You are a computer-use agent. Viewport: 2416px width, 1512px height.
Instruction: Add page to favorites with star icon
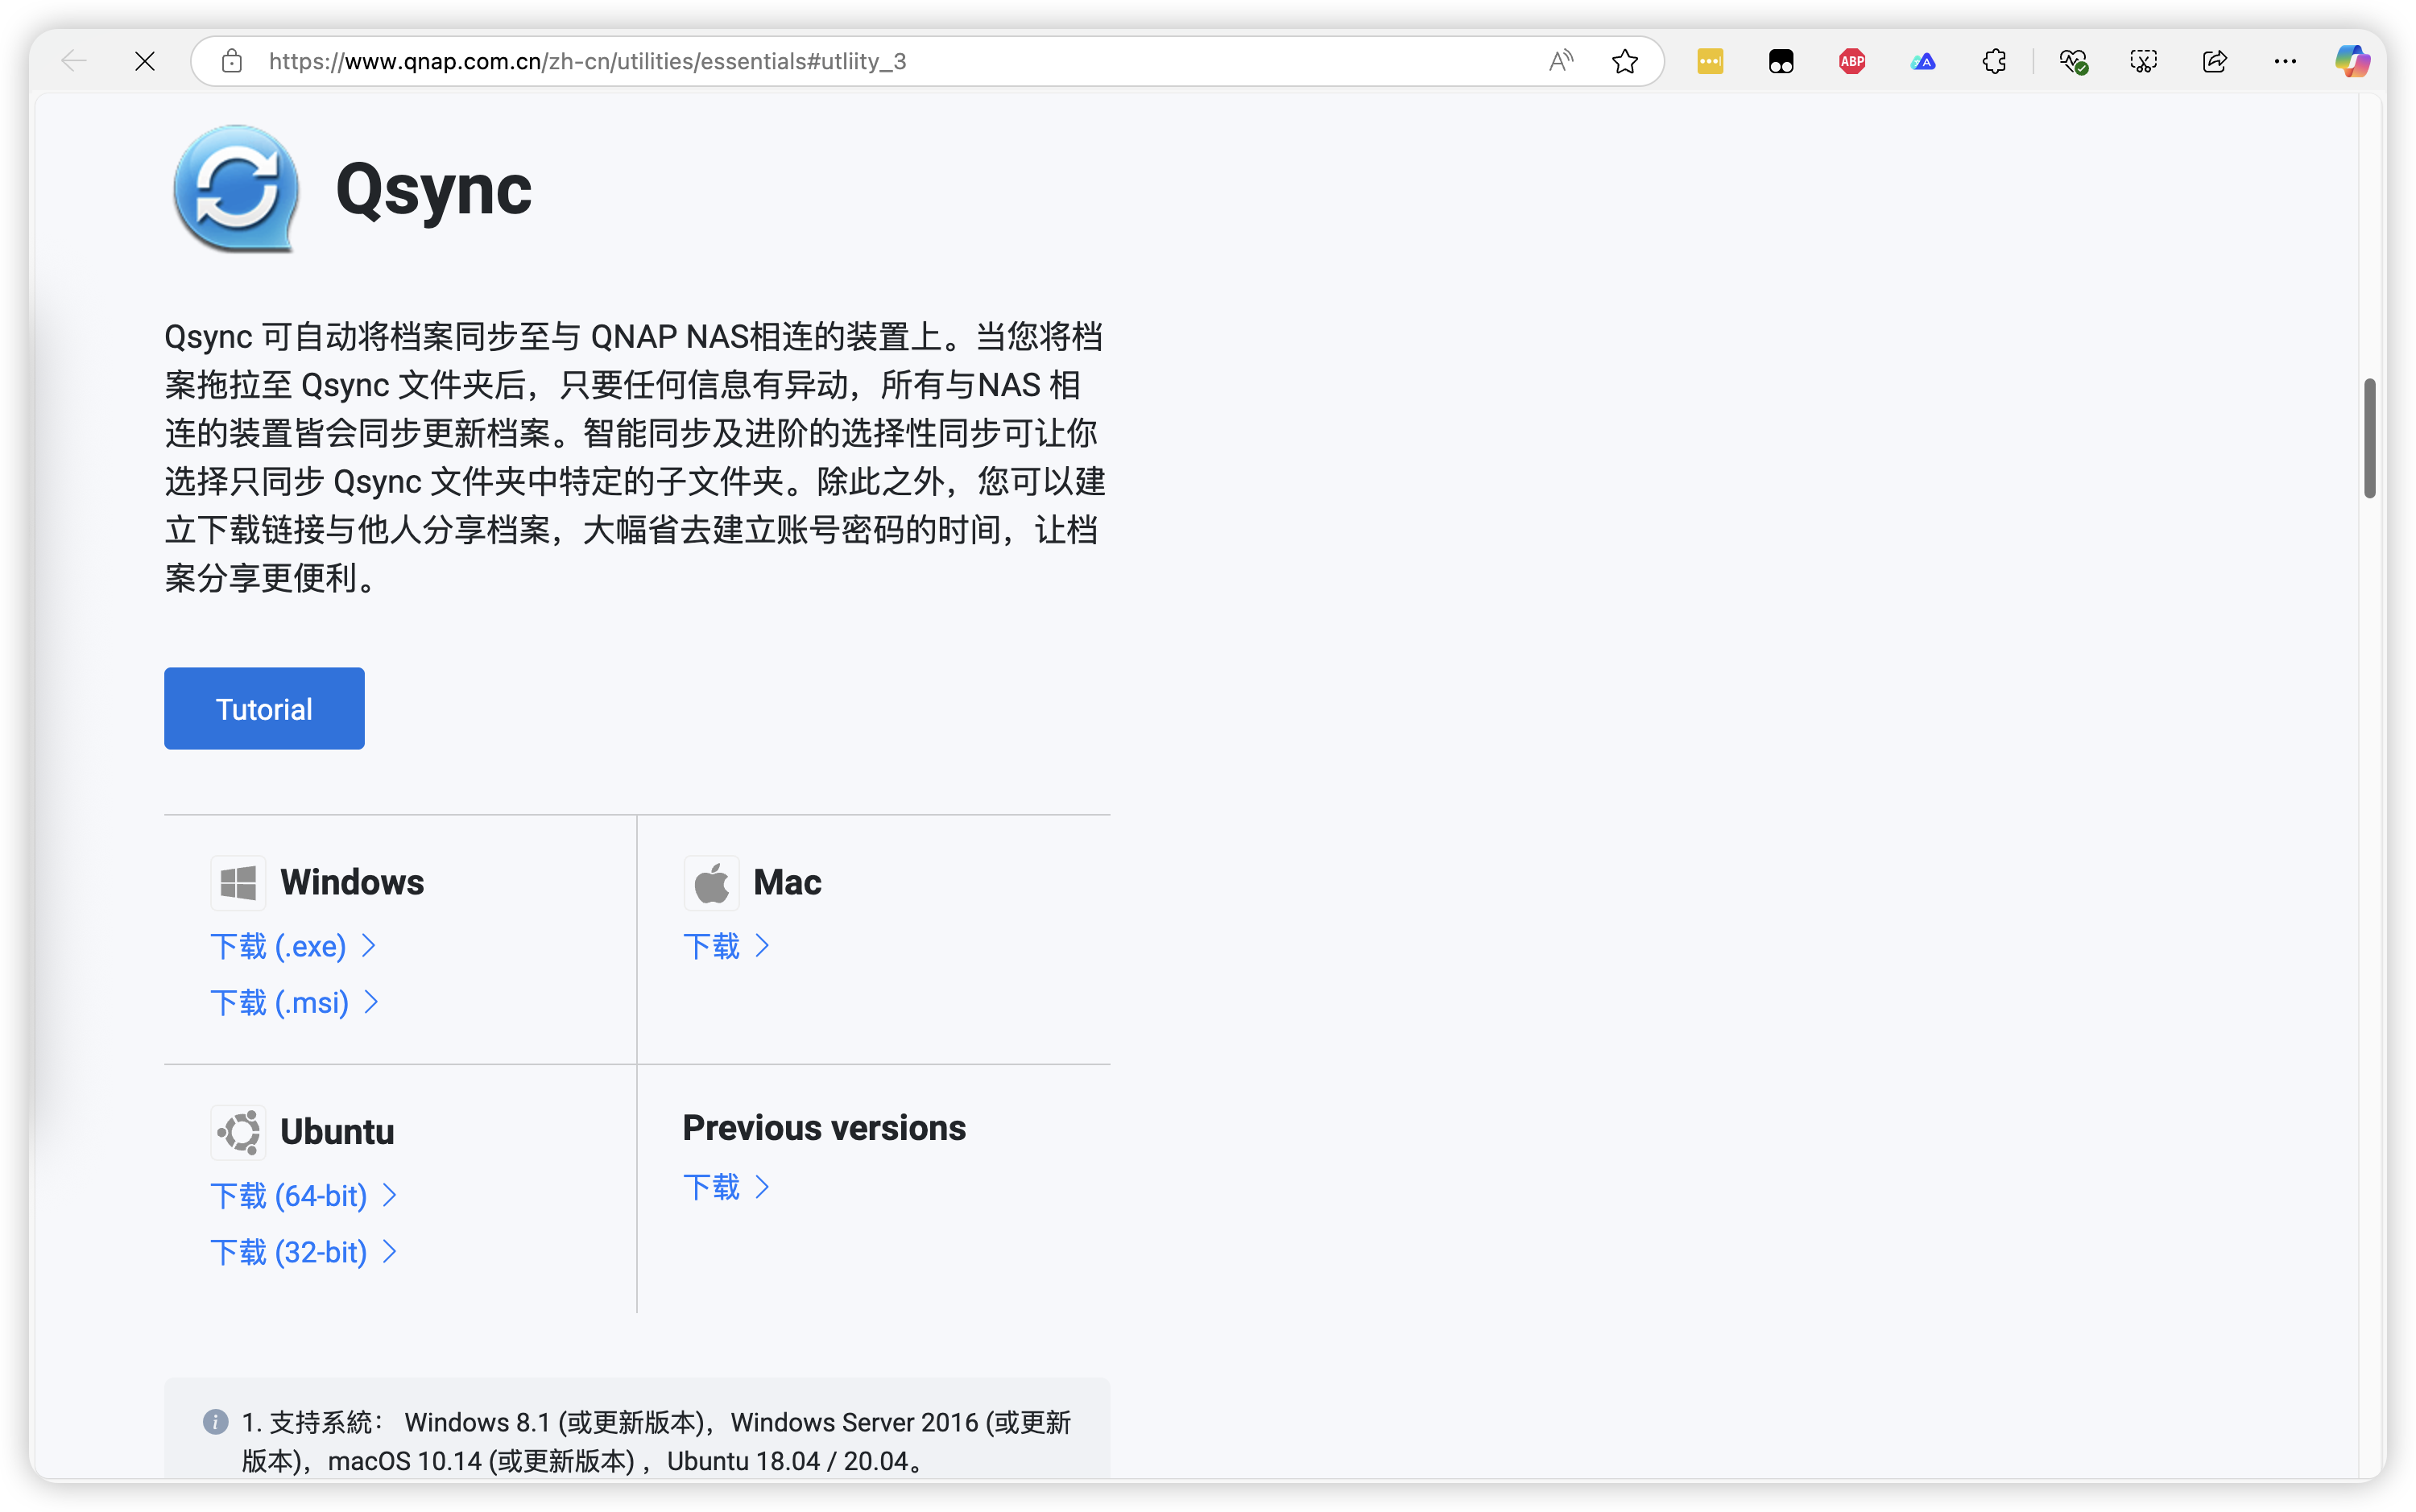click(x=1625, y=61)
